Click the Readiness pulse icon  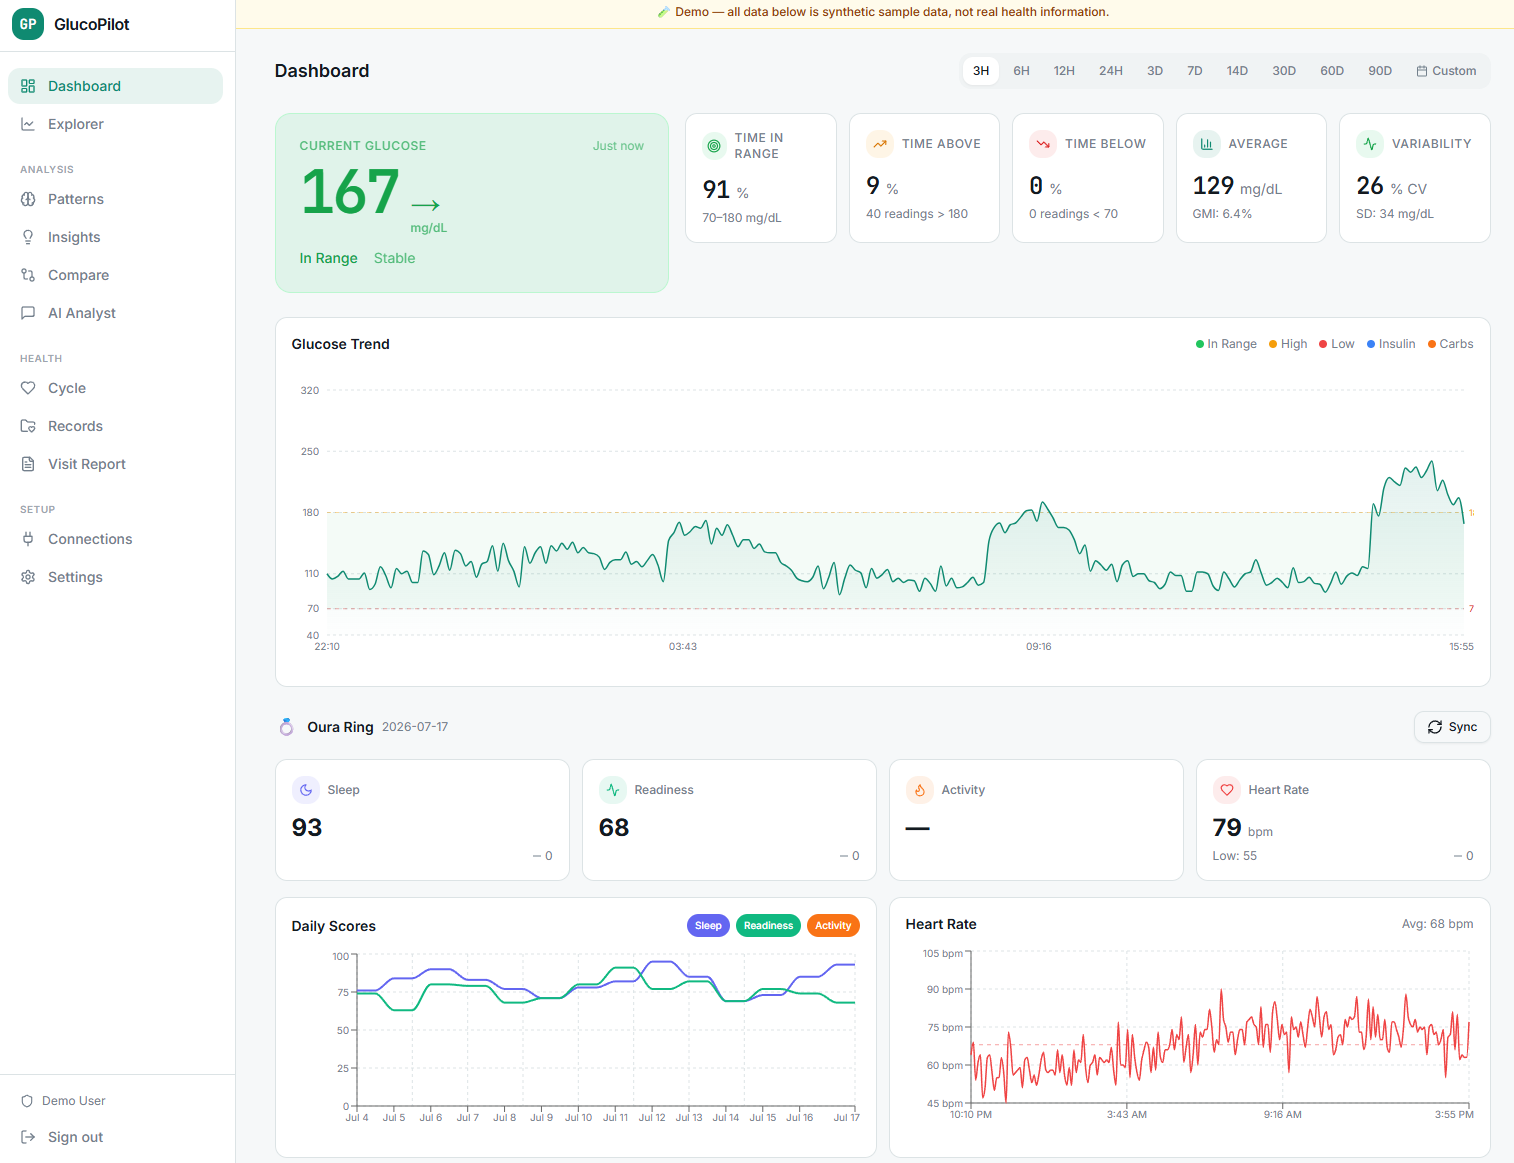[613, 790]
